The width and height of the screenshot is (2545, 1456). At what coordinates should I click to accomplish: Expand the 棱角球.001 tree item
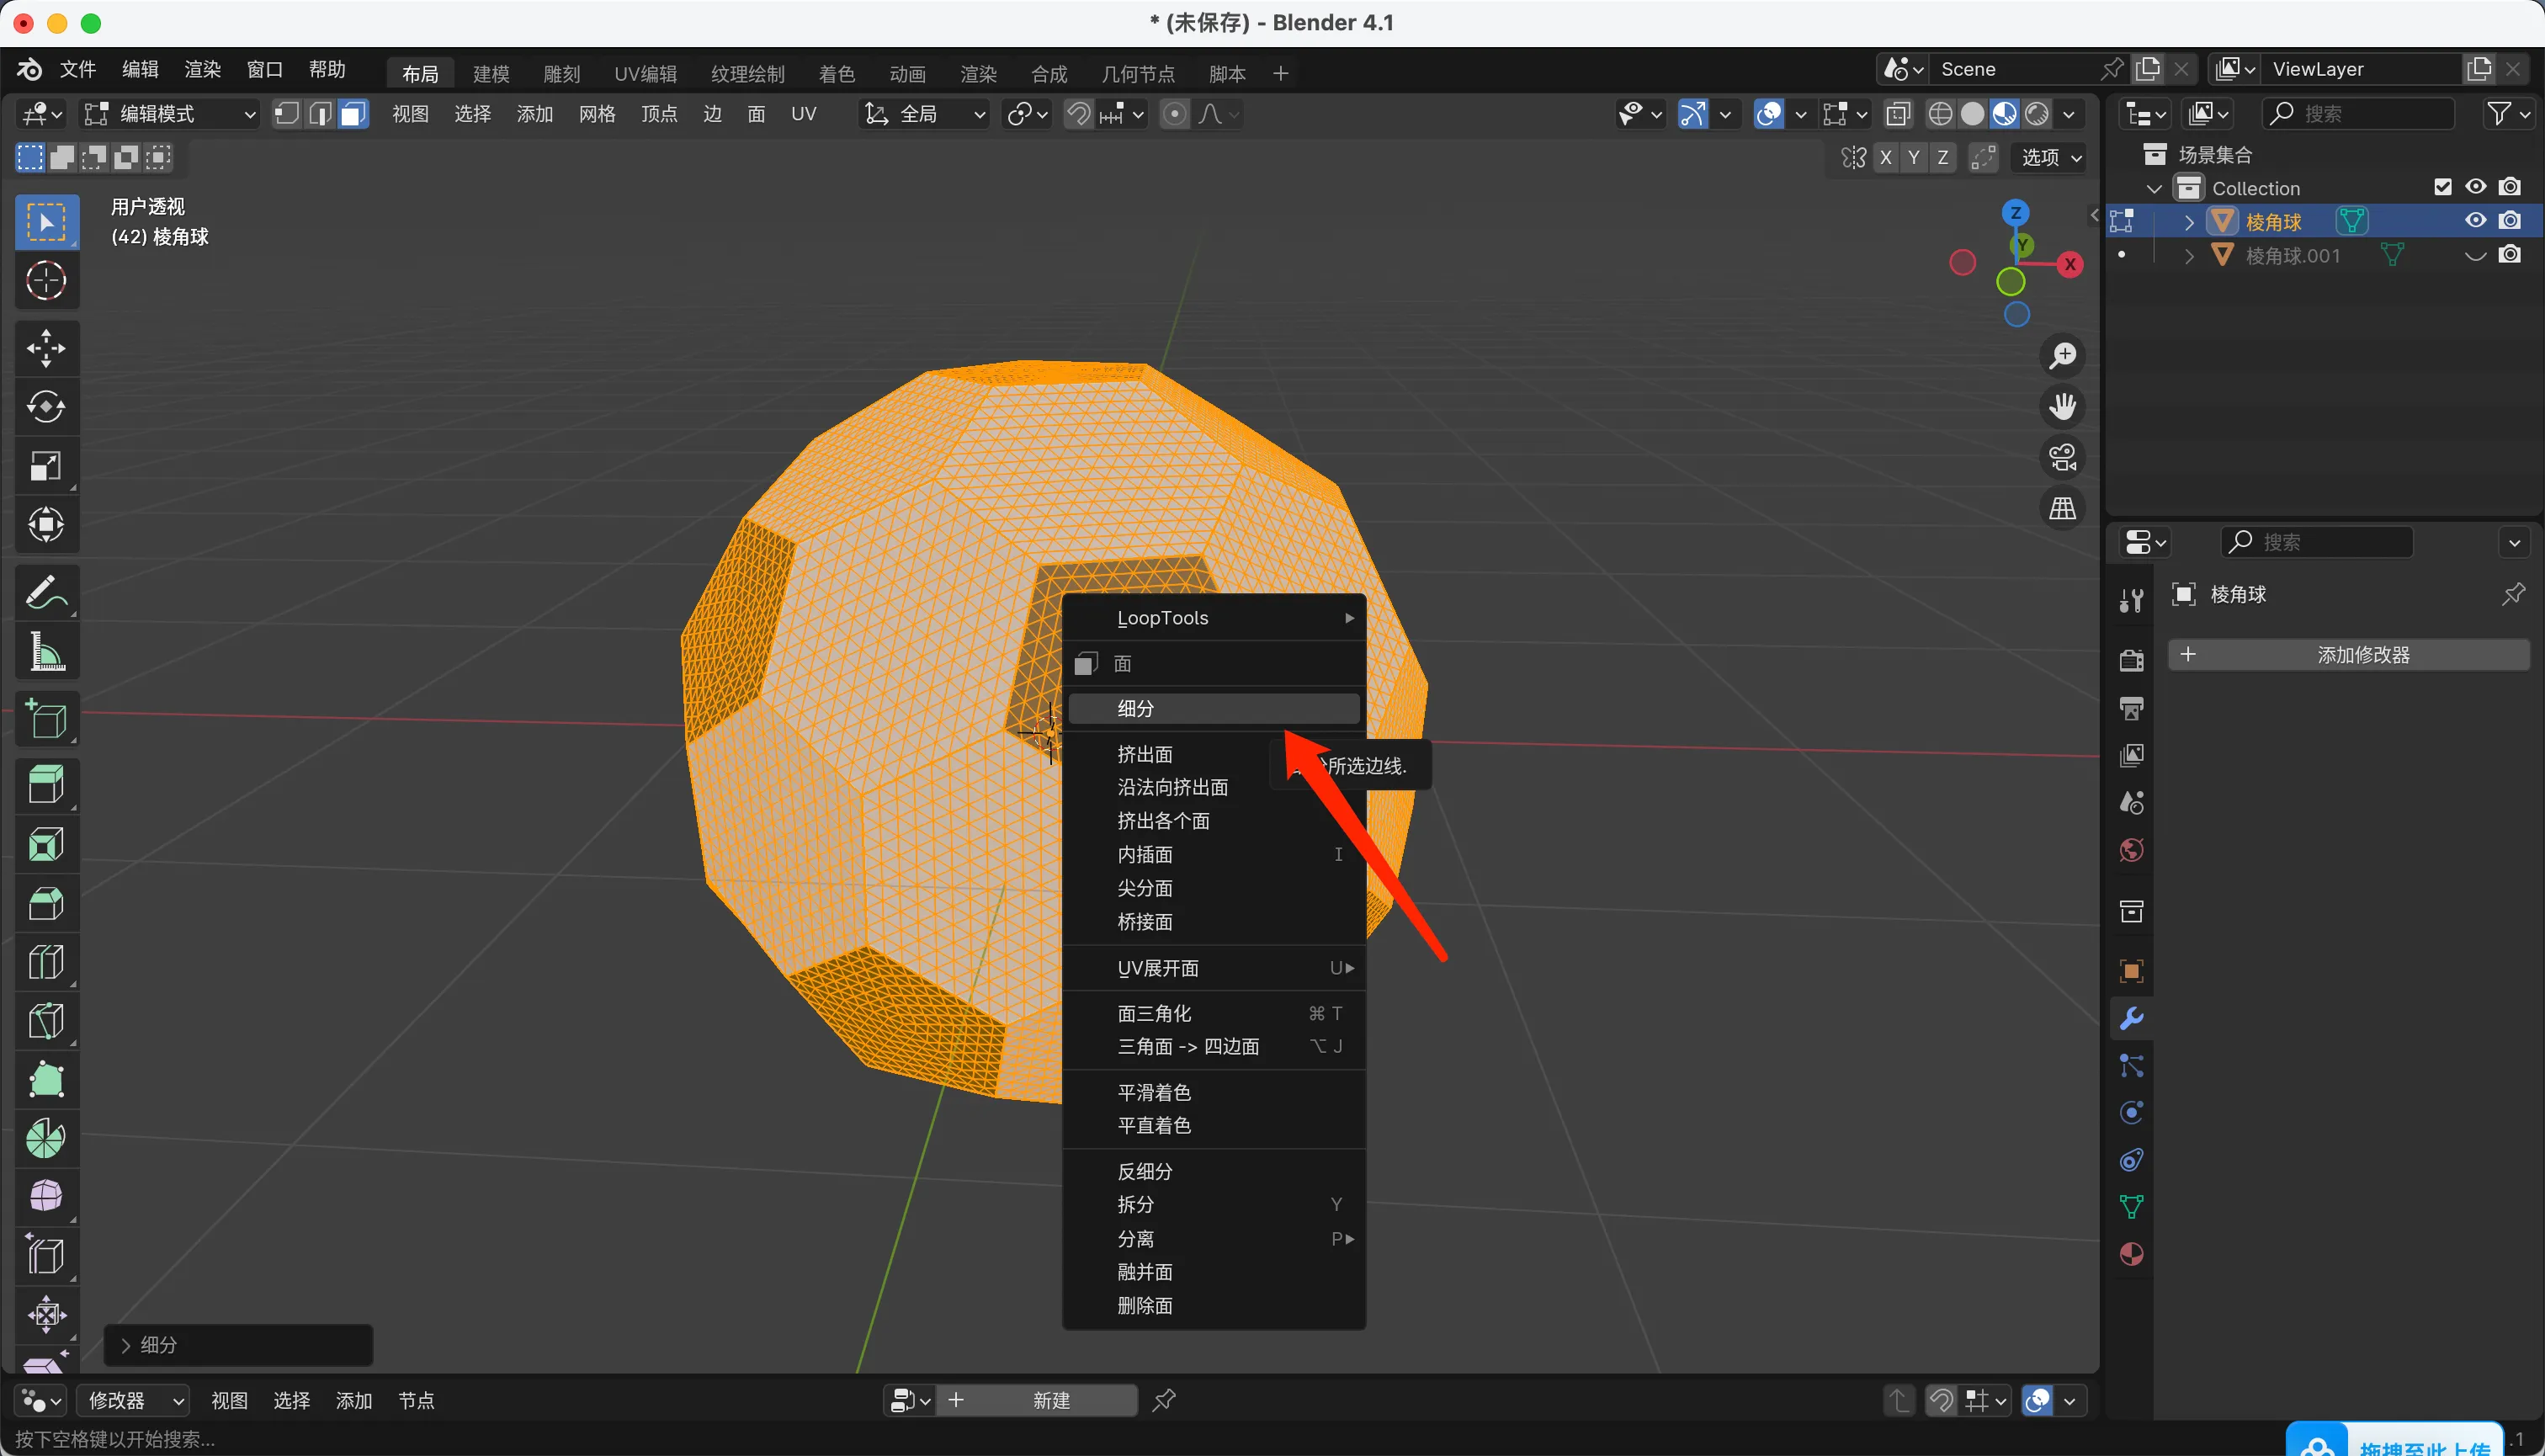(x=2189, y=256)
